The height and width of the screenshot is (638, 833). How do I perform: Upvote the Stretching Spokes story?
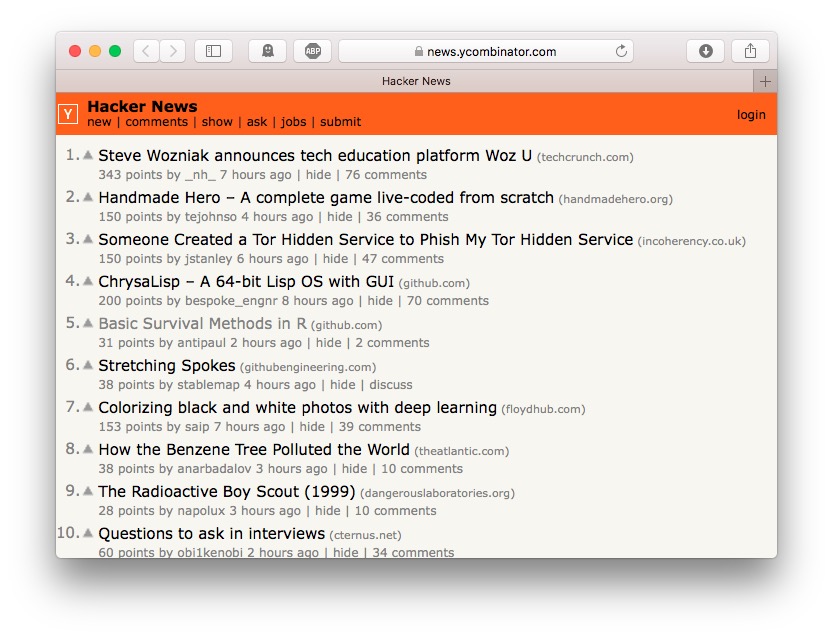[88, 365]
